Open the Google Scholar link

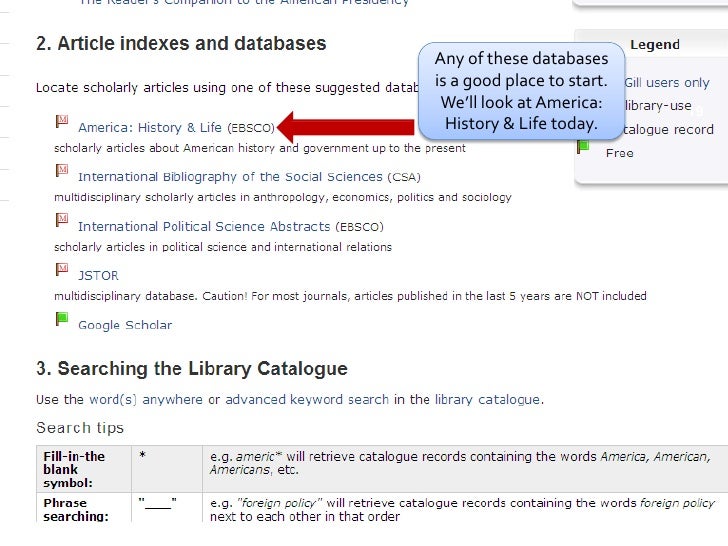pyautogui.click(x=125, y=325)
